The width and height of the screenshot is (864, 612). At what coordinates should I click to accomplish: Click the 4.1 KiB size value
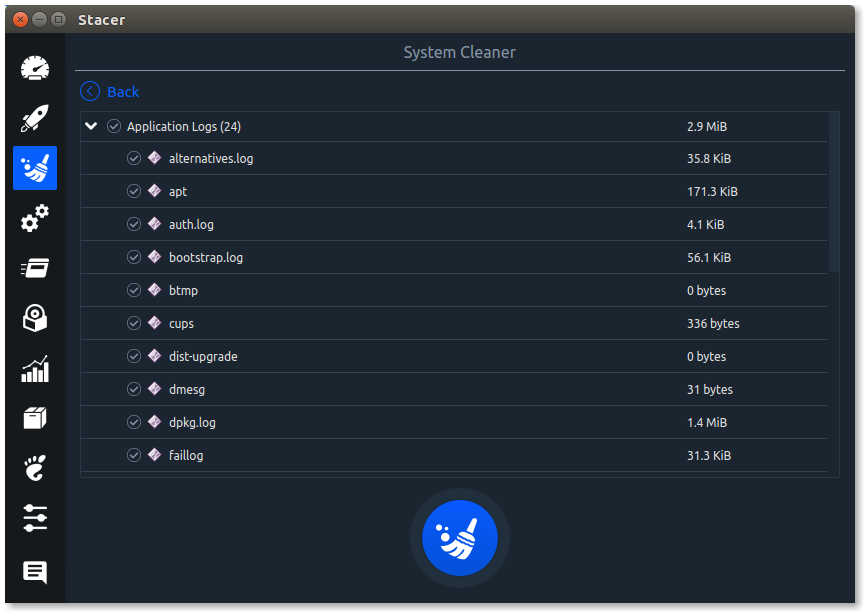pyautogui.click(x=706, y=225)
